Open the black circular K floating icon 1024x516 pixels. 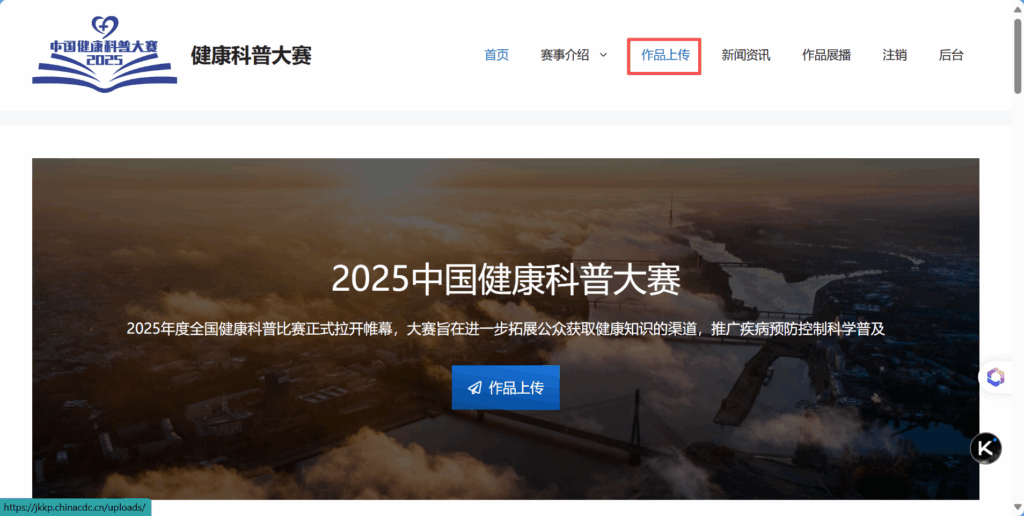985,449
